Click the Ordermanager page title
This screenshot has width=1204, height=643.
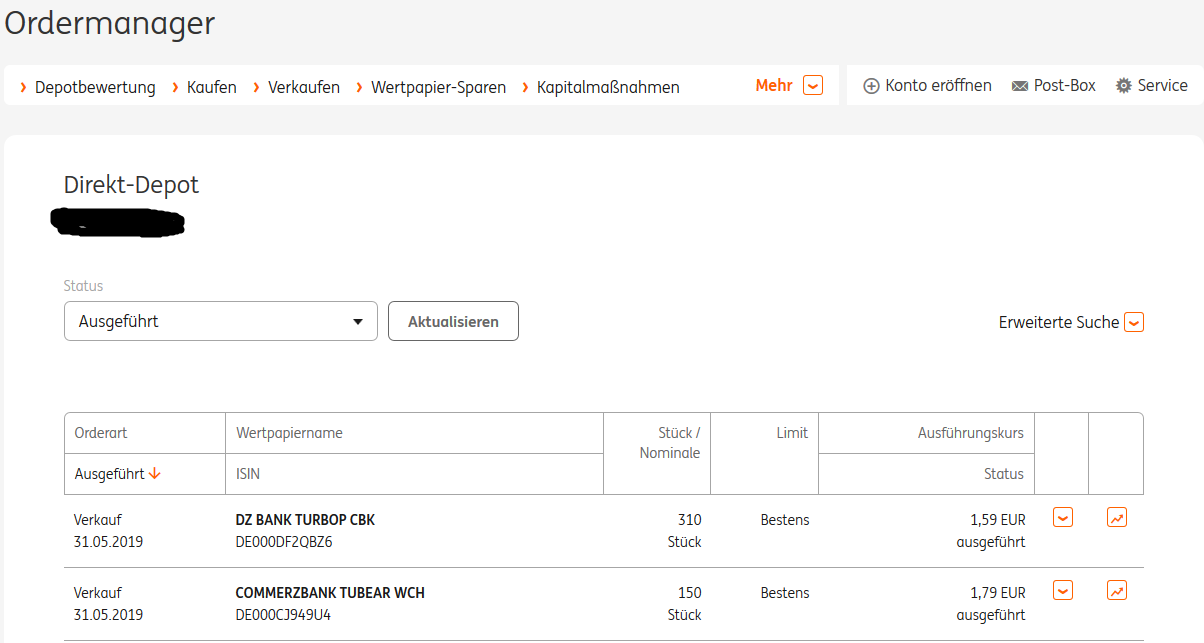click(110, 22)
